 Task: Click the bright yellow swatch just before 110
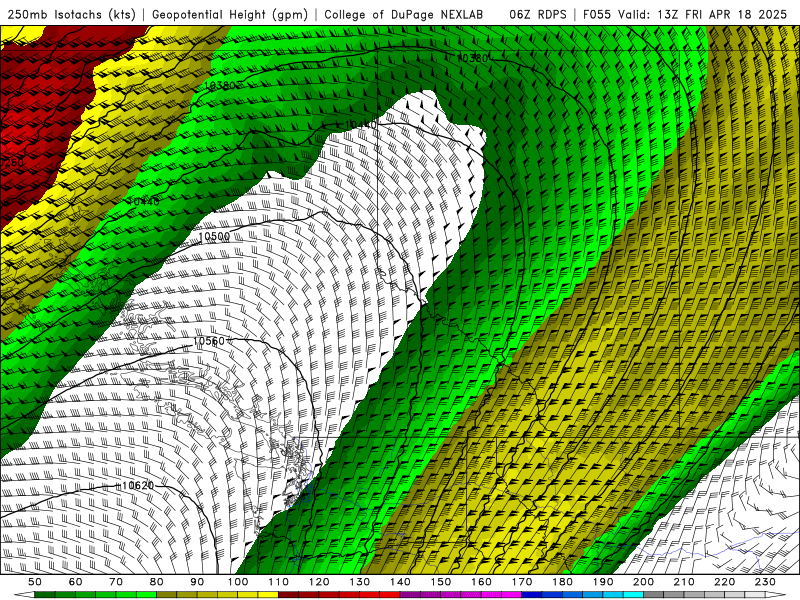[x=268, y=595]
